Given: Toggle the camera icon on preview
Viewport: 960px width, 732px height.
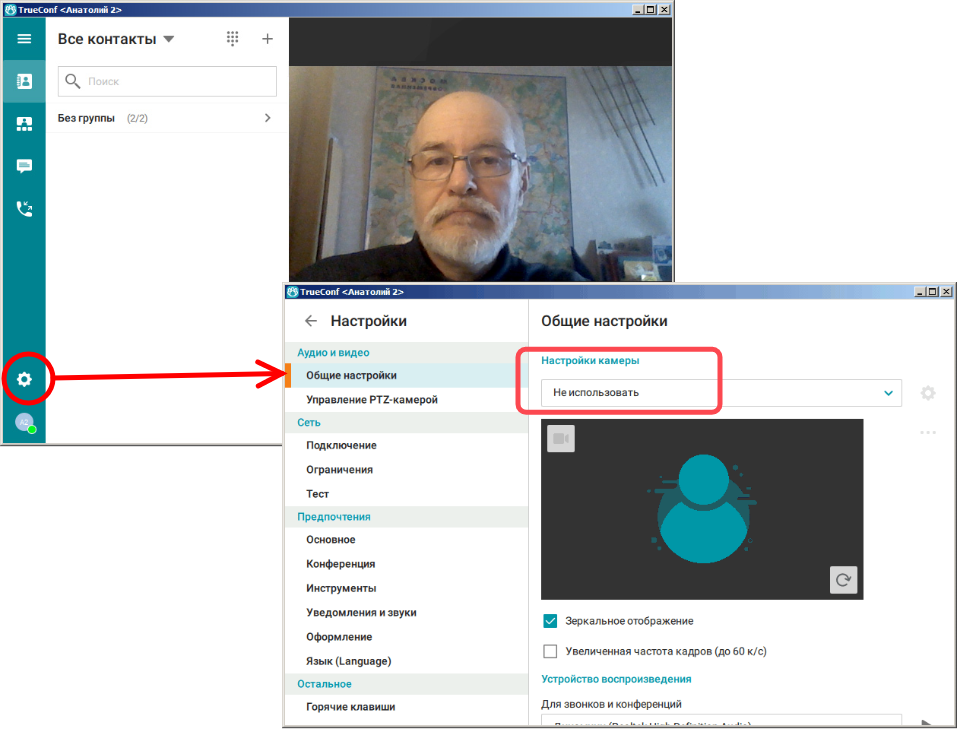Looking at the screenshot, I should pos(561,438).
